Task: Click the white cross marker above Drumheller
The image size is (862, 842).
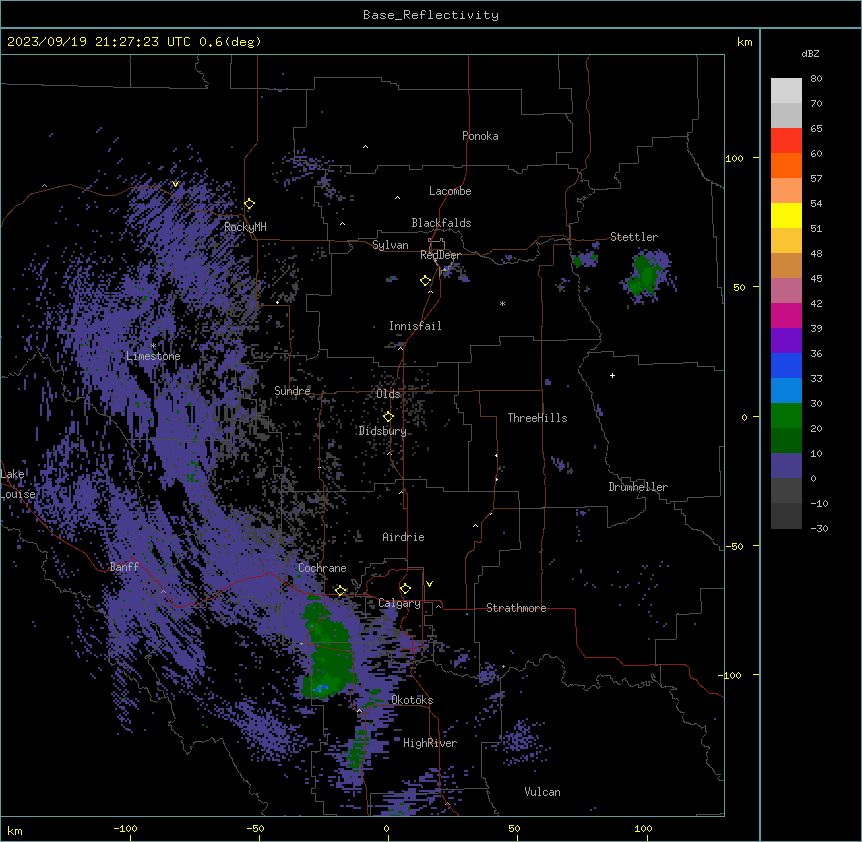Action: point(612,375)
